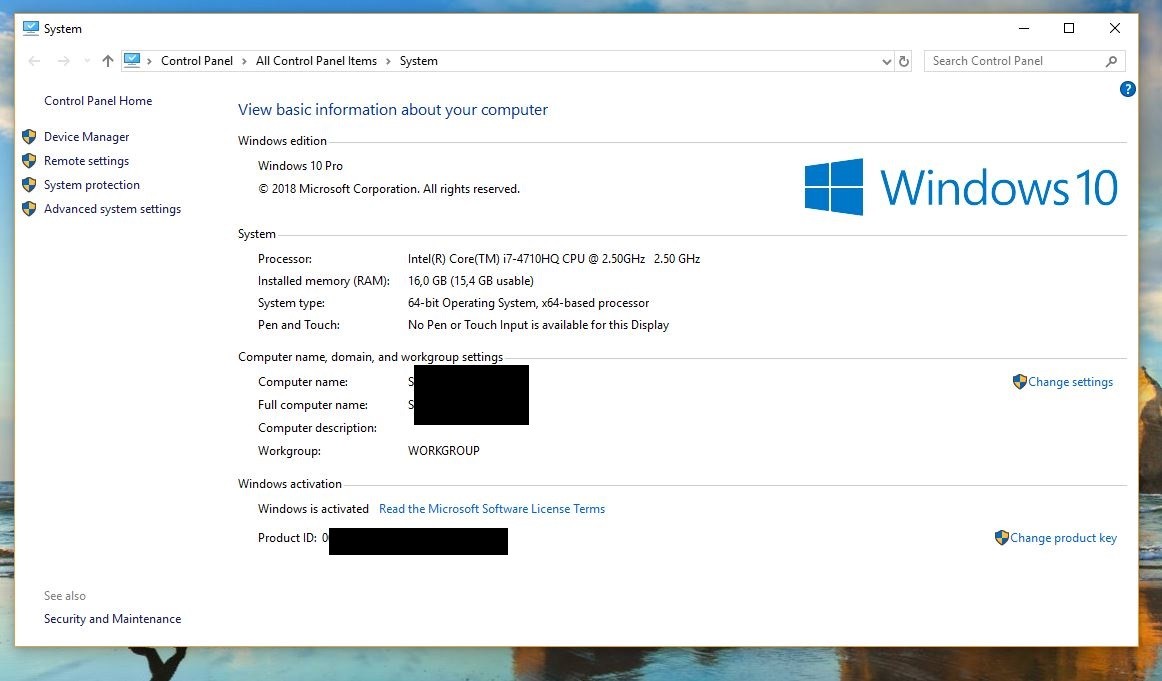
Task: Select System breadcrumb in address bar
Action: [x=419, y=61]
